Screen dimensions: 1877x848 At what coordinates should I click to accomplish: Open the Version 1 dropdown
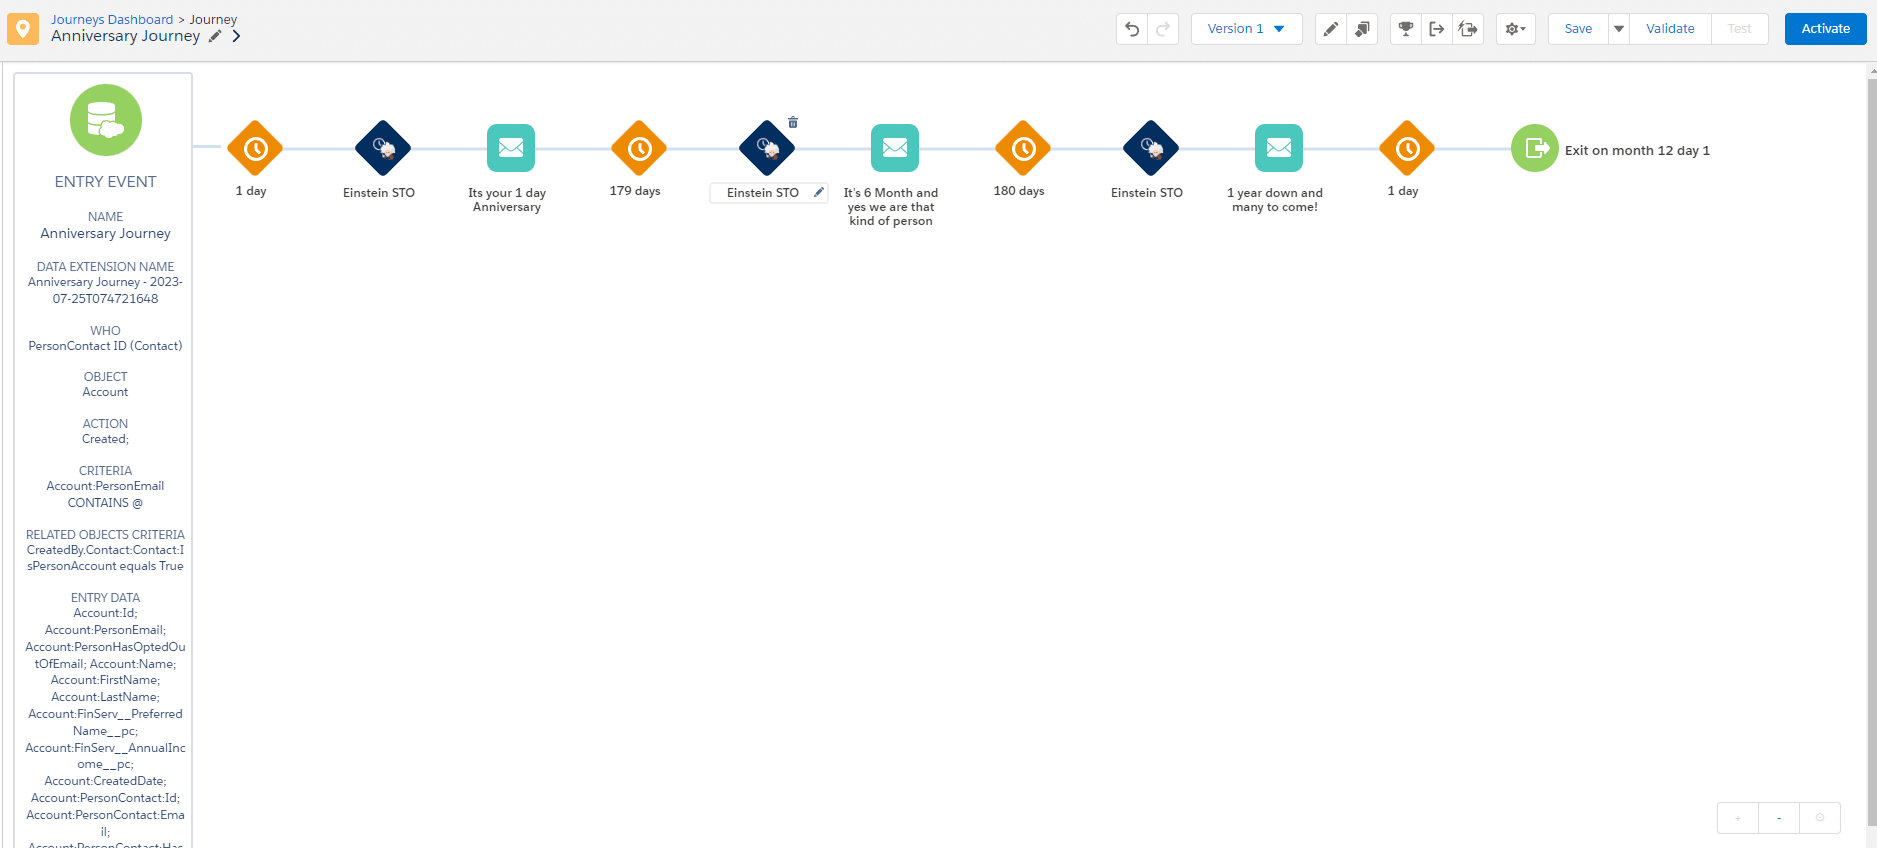coord(1246,29)
